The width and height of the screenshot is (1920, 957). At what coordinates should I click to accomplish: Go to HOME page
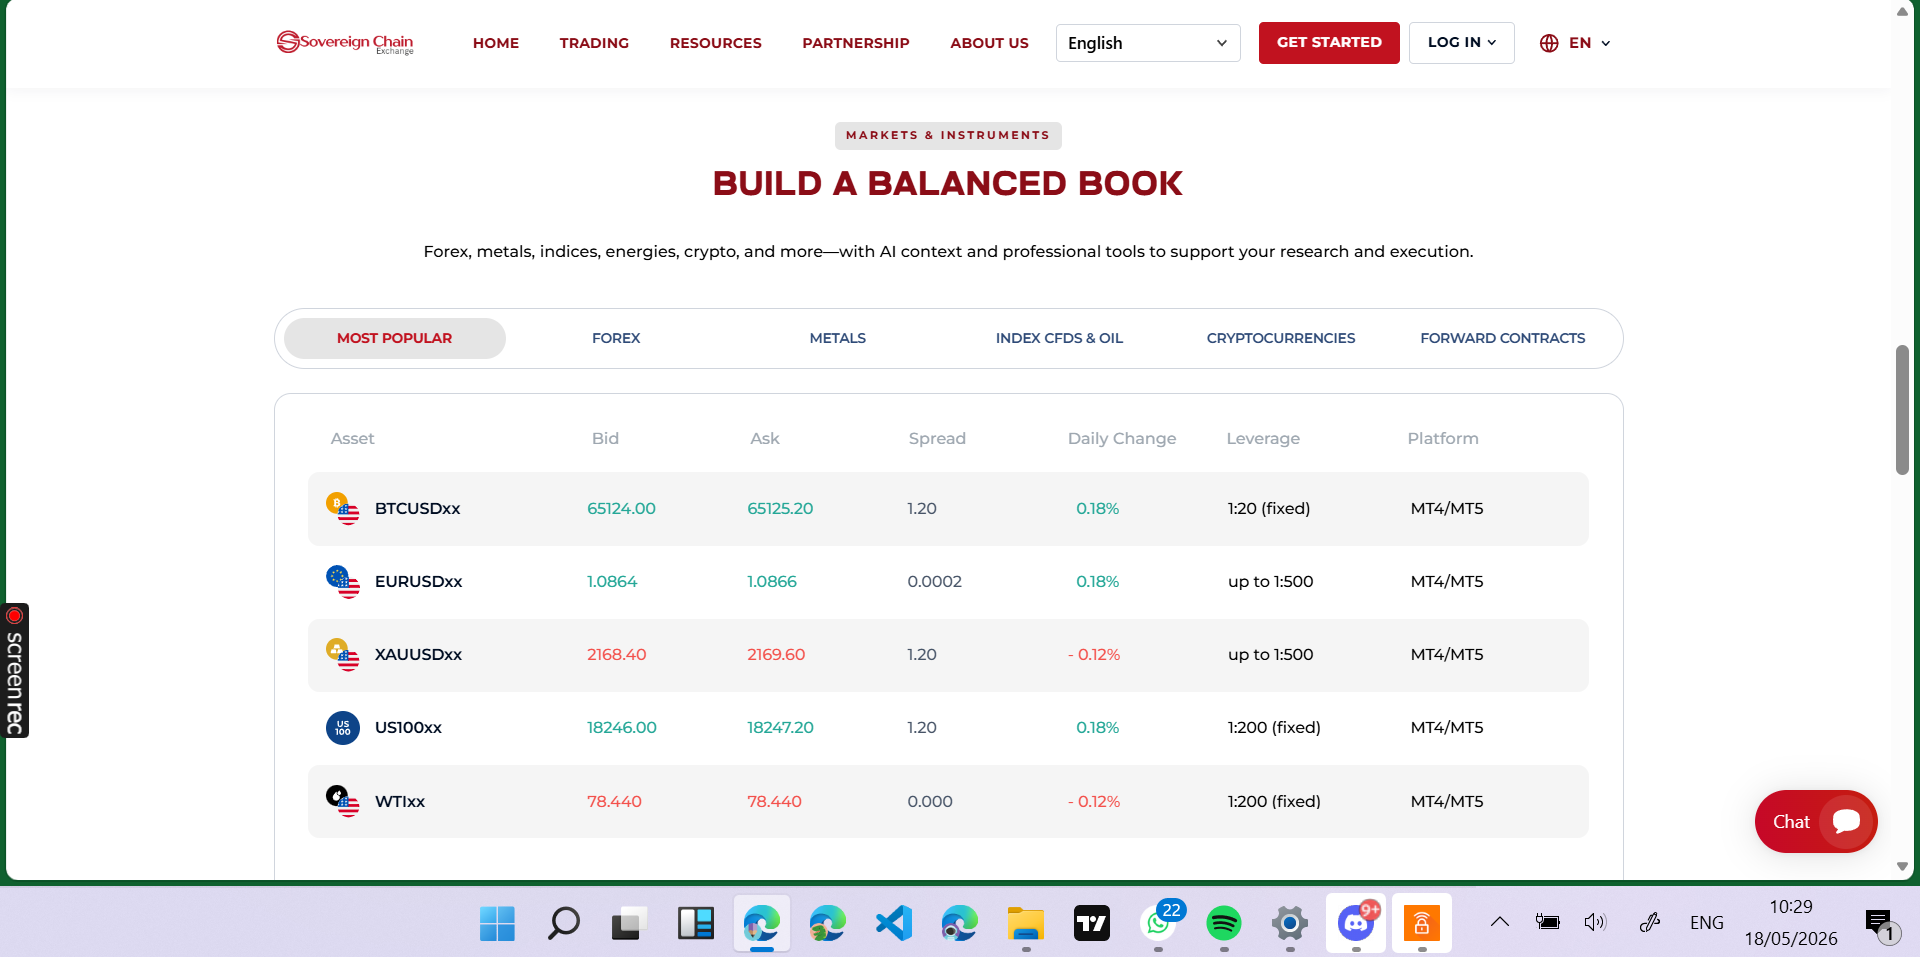point(496,43)
